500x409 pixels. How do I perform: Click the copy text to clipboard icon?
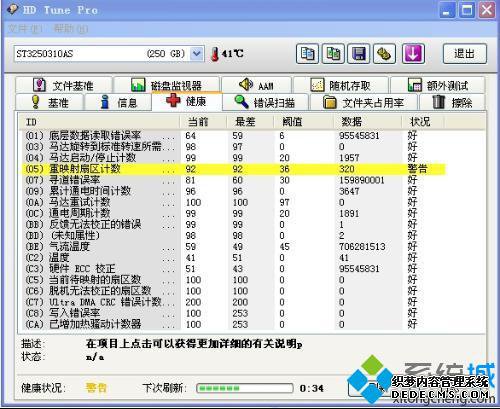(307, 54)
